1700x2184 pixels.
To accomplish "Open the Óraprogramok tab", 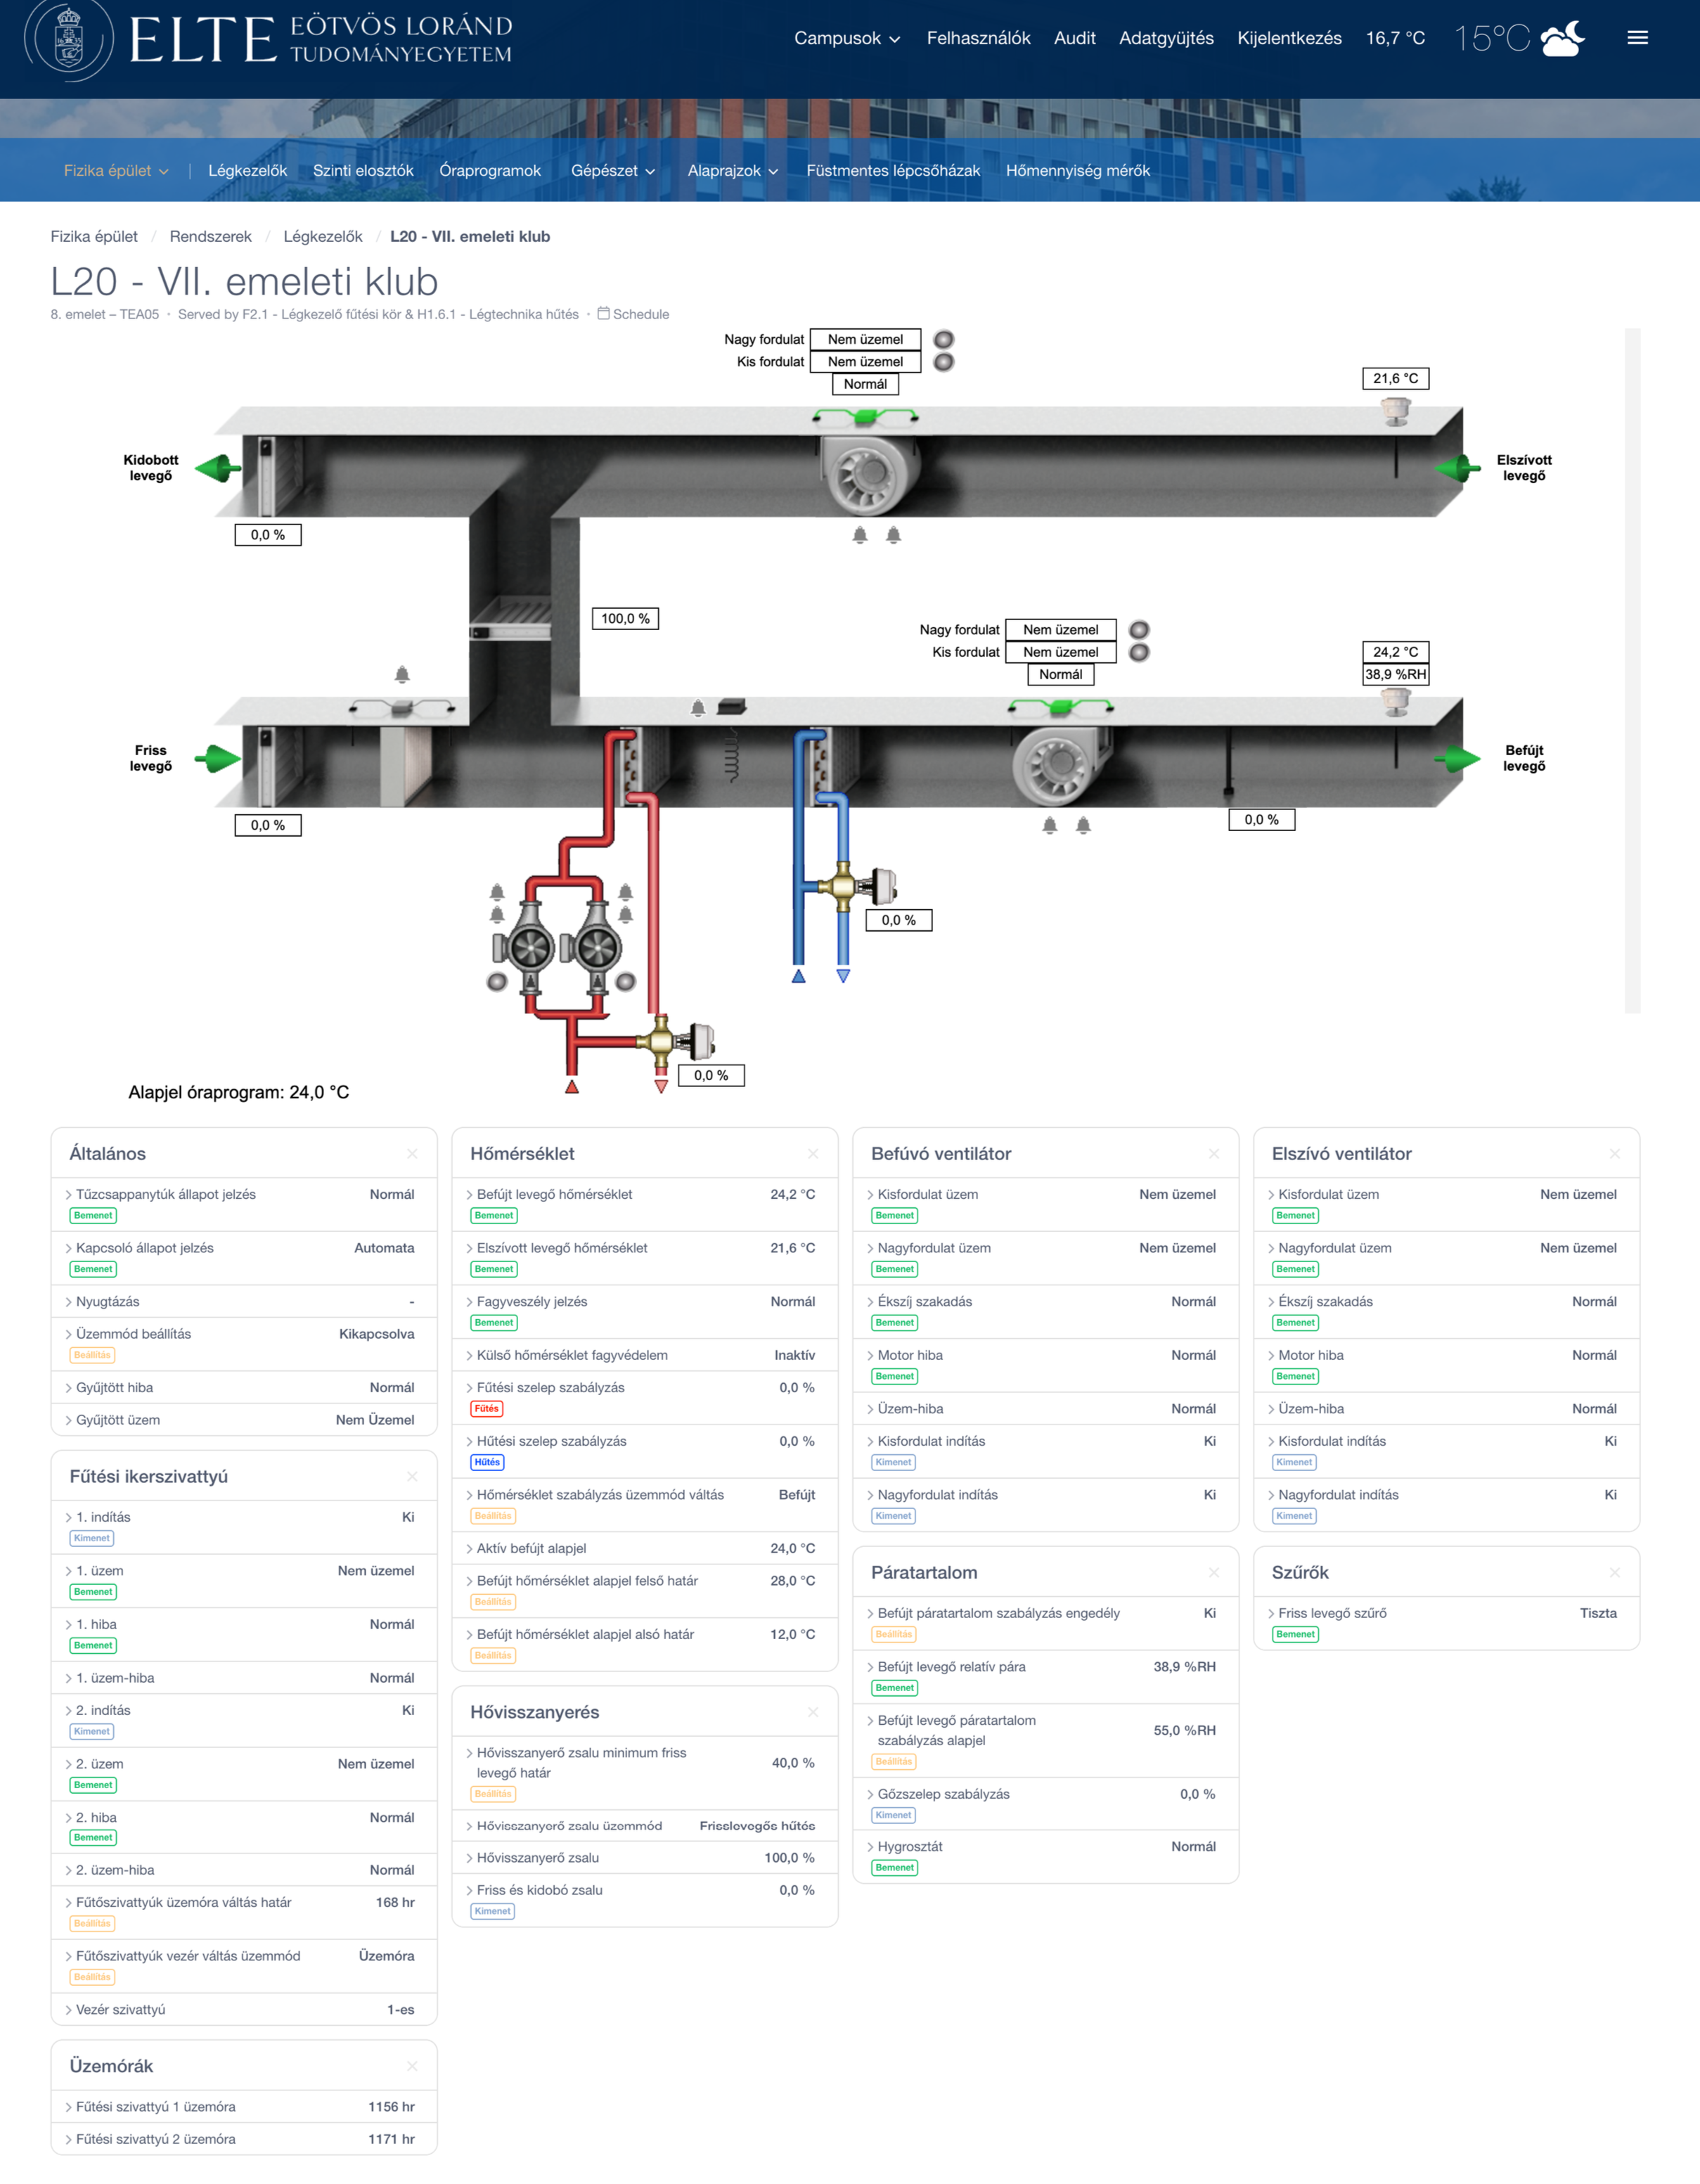I will (x=490, y=171).
